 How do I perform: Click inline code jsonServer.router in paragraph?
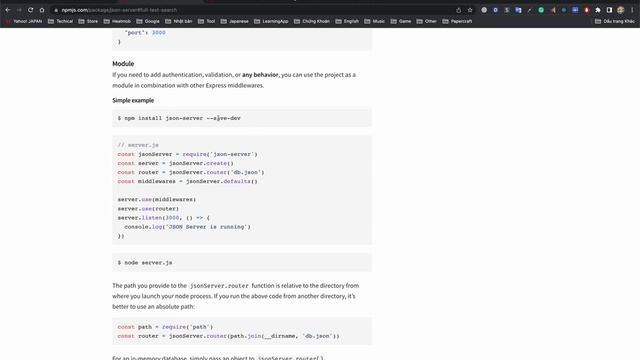point(219,286)
